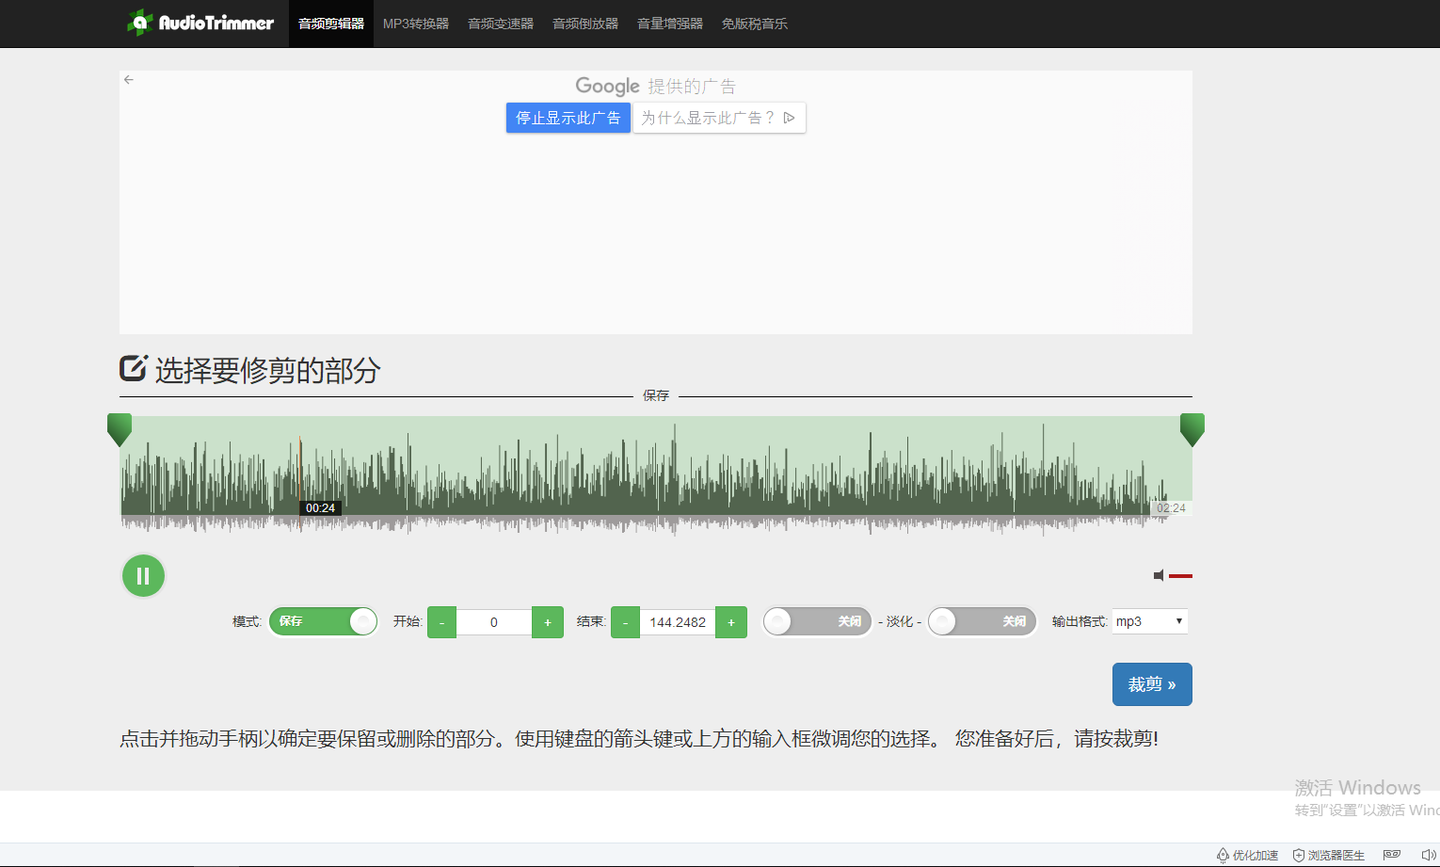Switch to the MP3转换器 tab
Screen dimensions: 1440x867
click(414, 23)
